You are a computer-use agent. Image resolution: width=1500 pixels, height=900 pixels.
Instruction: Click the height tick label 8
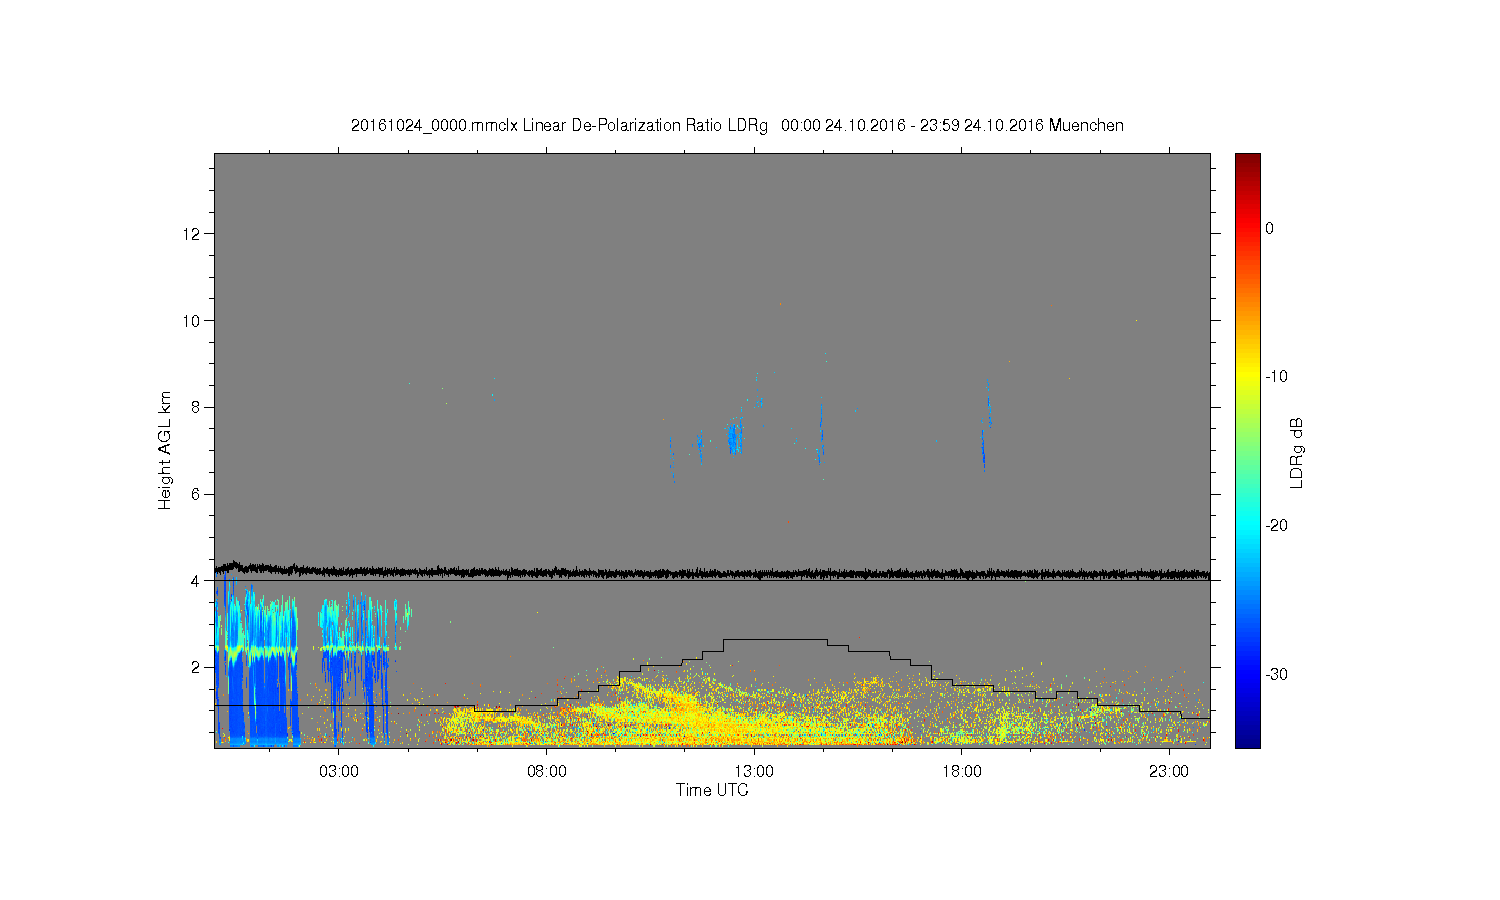(196, 407)
